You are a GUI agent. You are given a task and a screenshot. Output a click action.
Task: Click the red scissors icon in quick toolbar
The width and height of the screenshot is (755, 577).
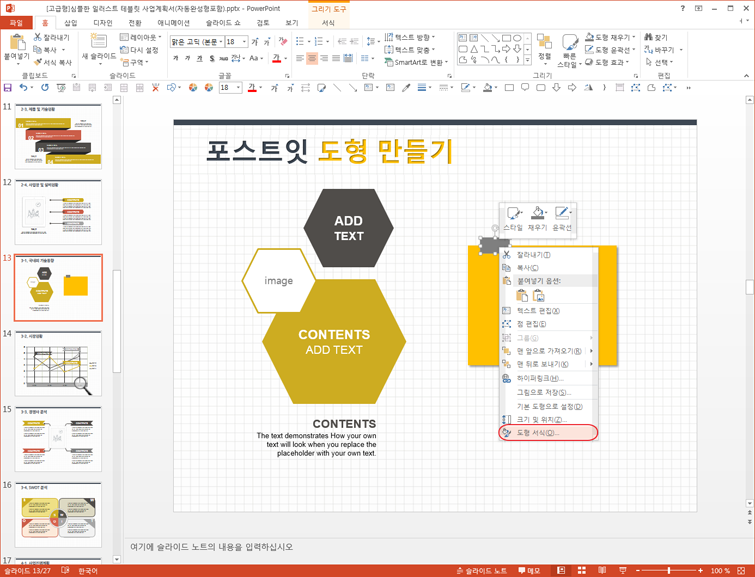point(155,88)
